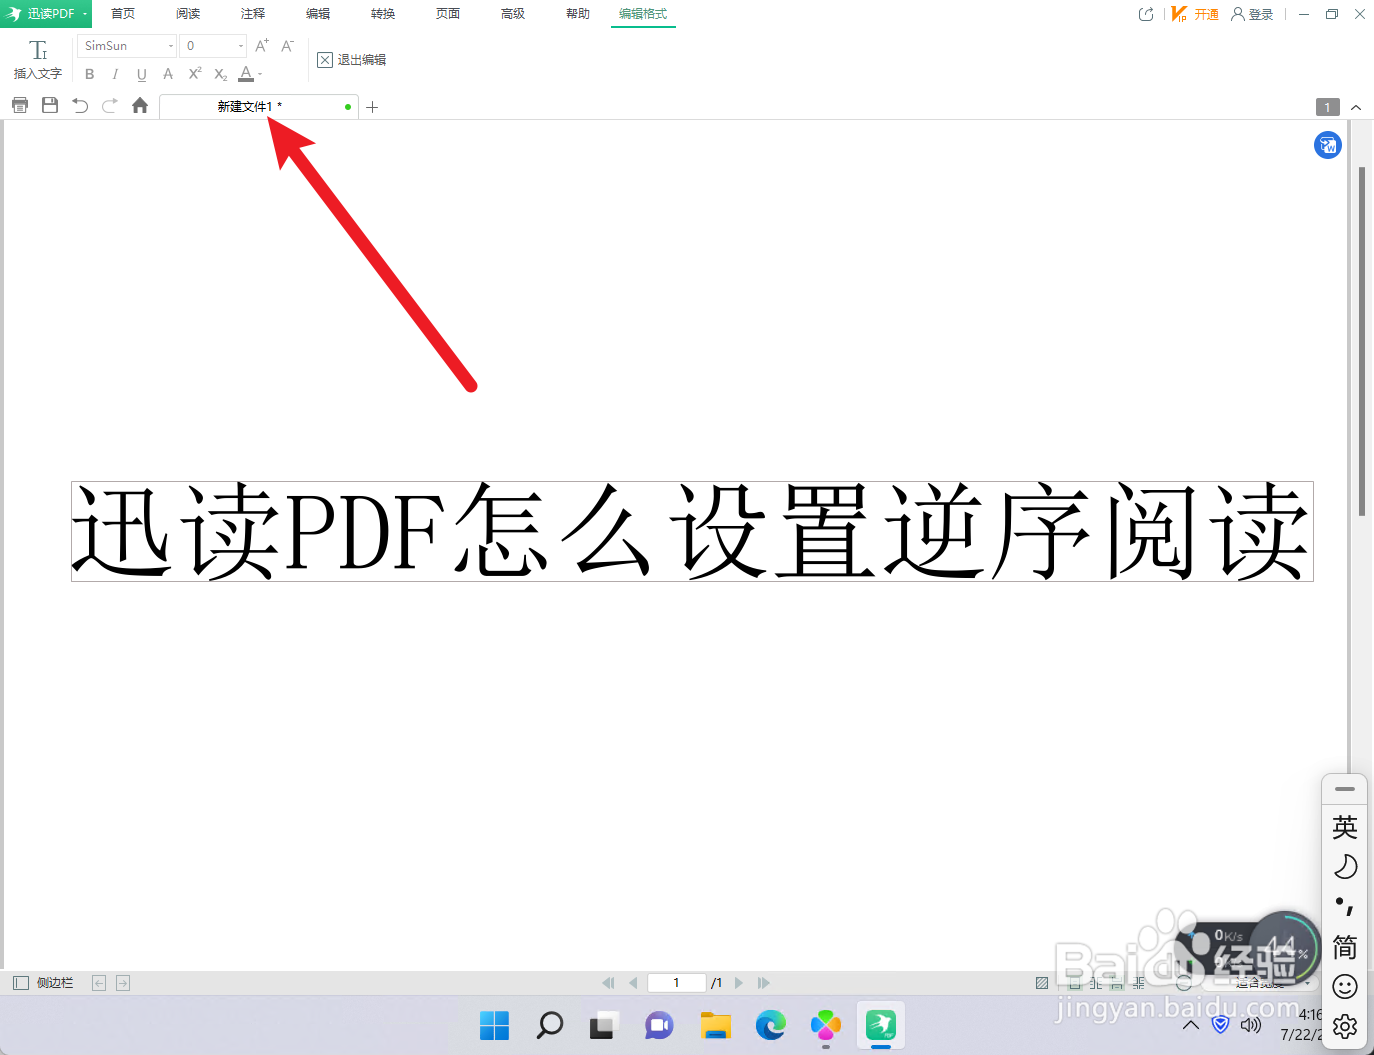
Task: Toggle italic formatting
Action: (x=115, y=74)
